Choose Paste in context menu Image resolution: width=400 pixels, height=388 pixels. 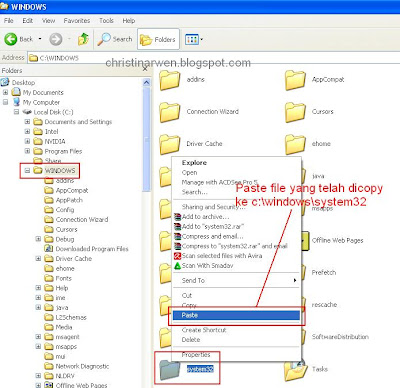(x=237, y=315)
